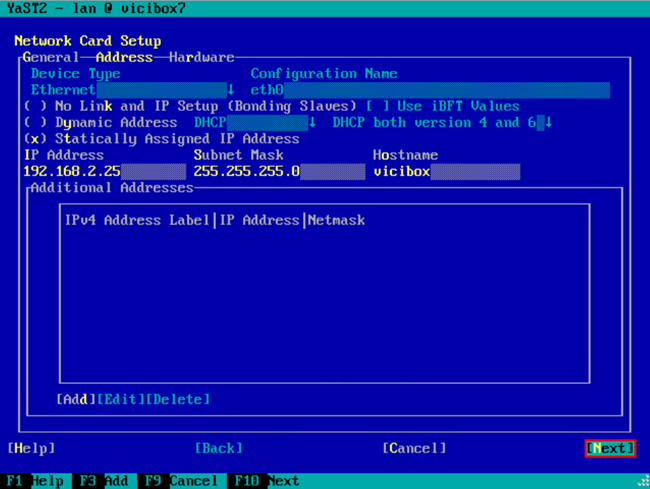
Task: Select the Address tab
Action: pos(124,57)
